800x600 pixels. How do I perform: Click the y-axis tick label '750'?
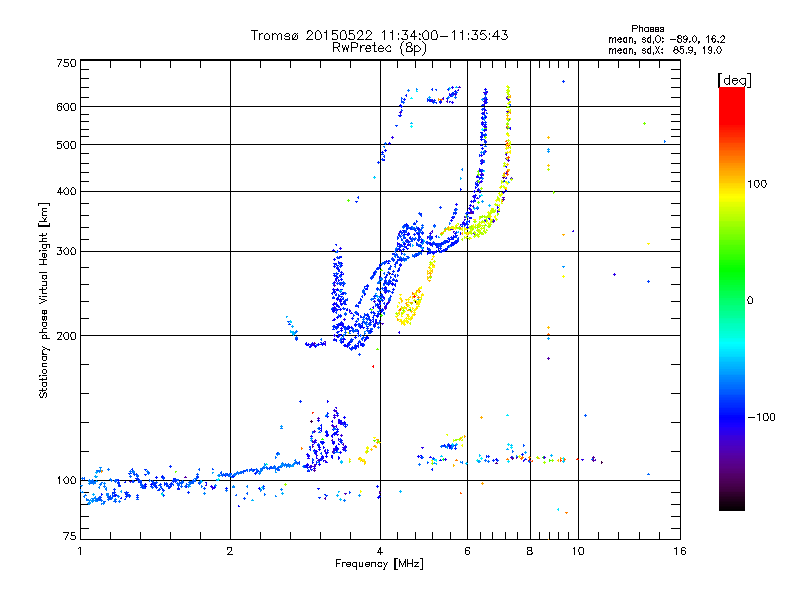[x=66, y=63]
